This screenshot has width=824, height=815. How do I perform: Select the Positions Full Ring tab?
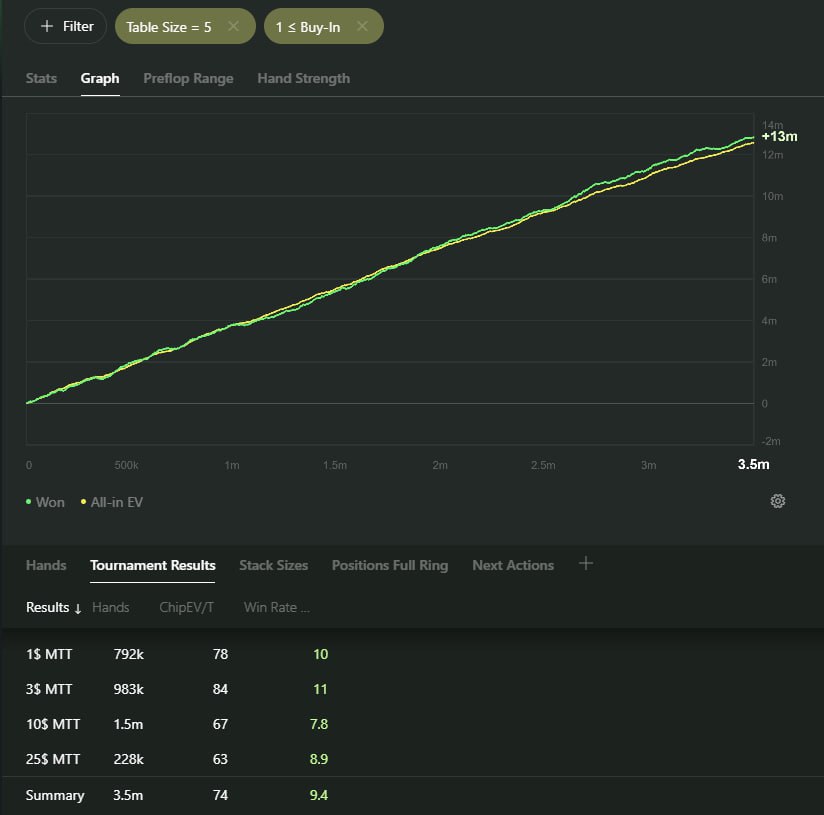(389, 565)
